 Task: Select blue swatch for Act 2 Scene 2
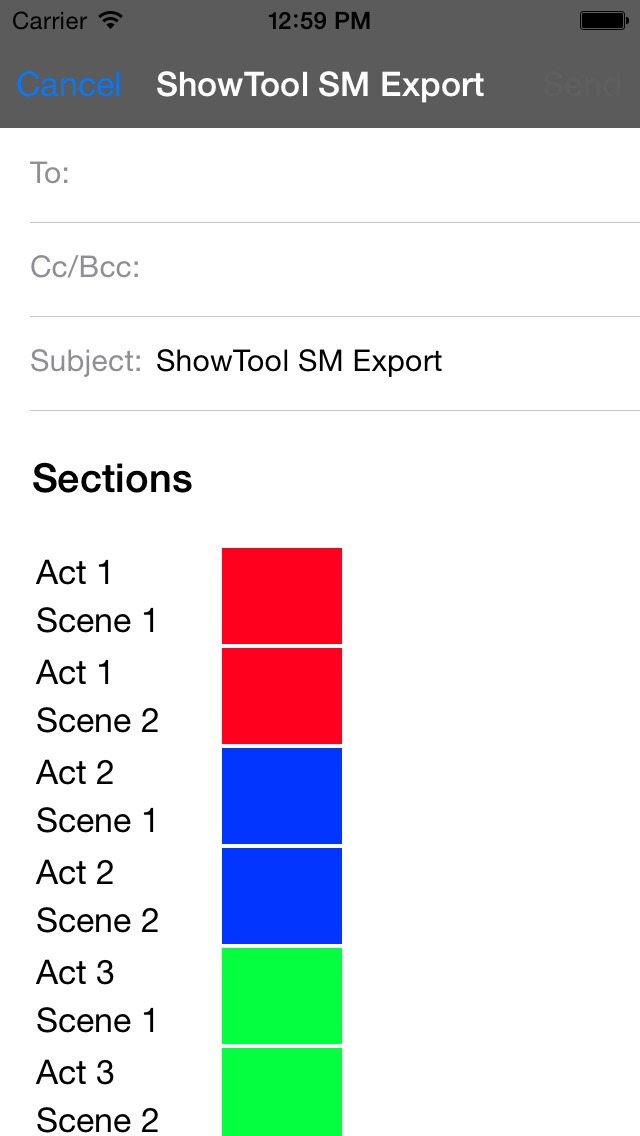(x=282, y=895)
